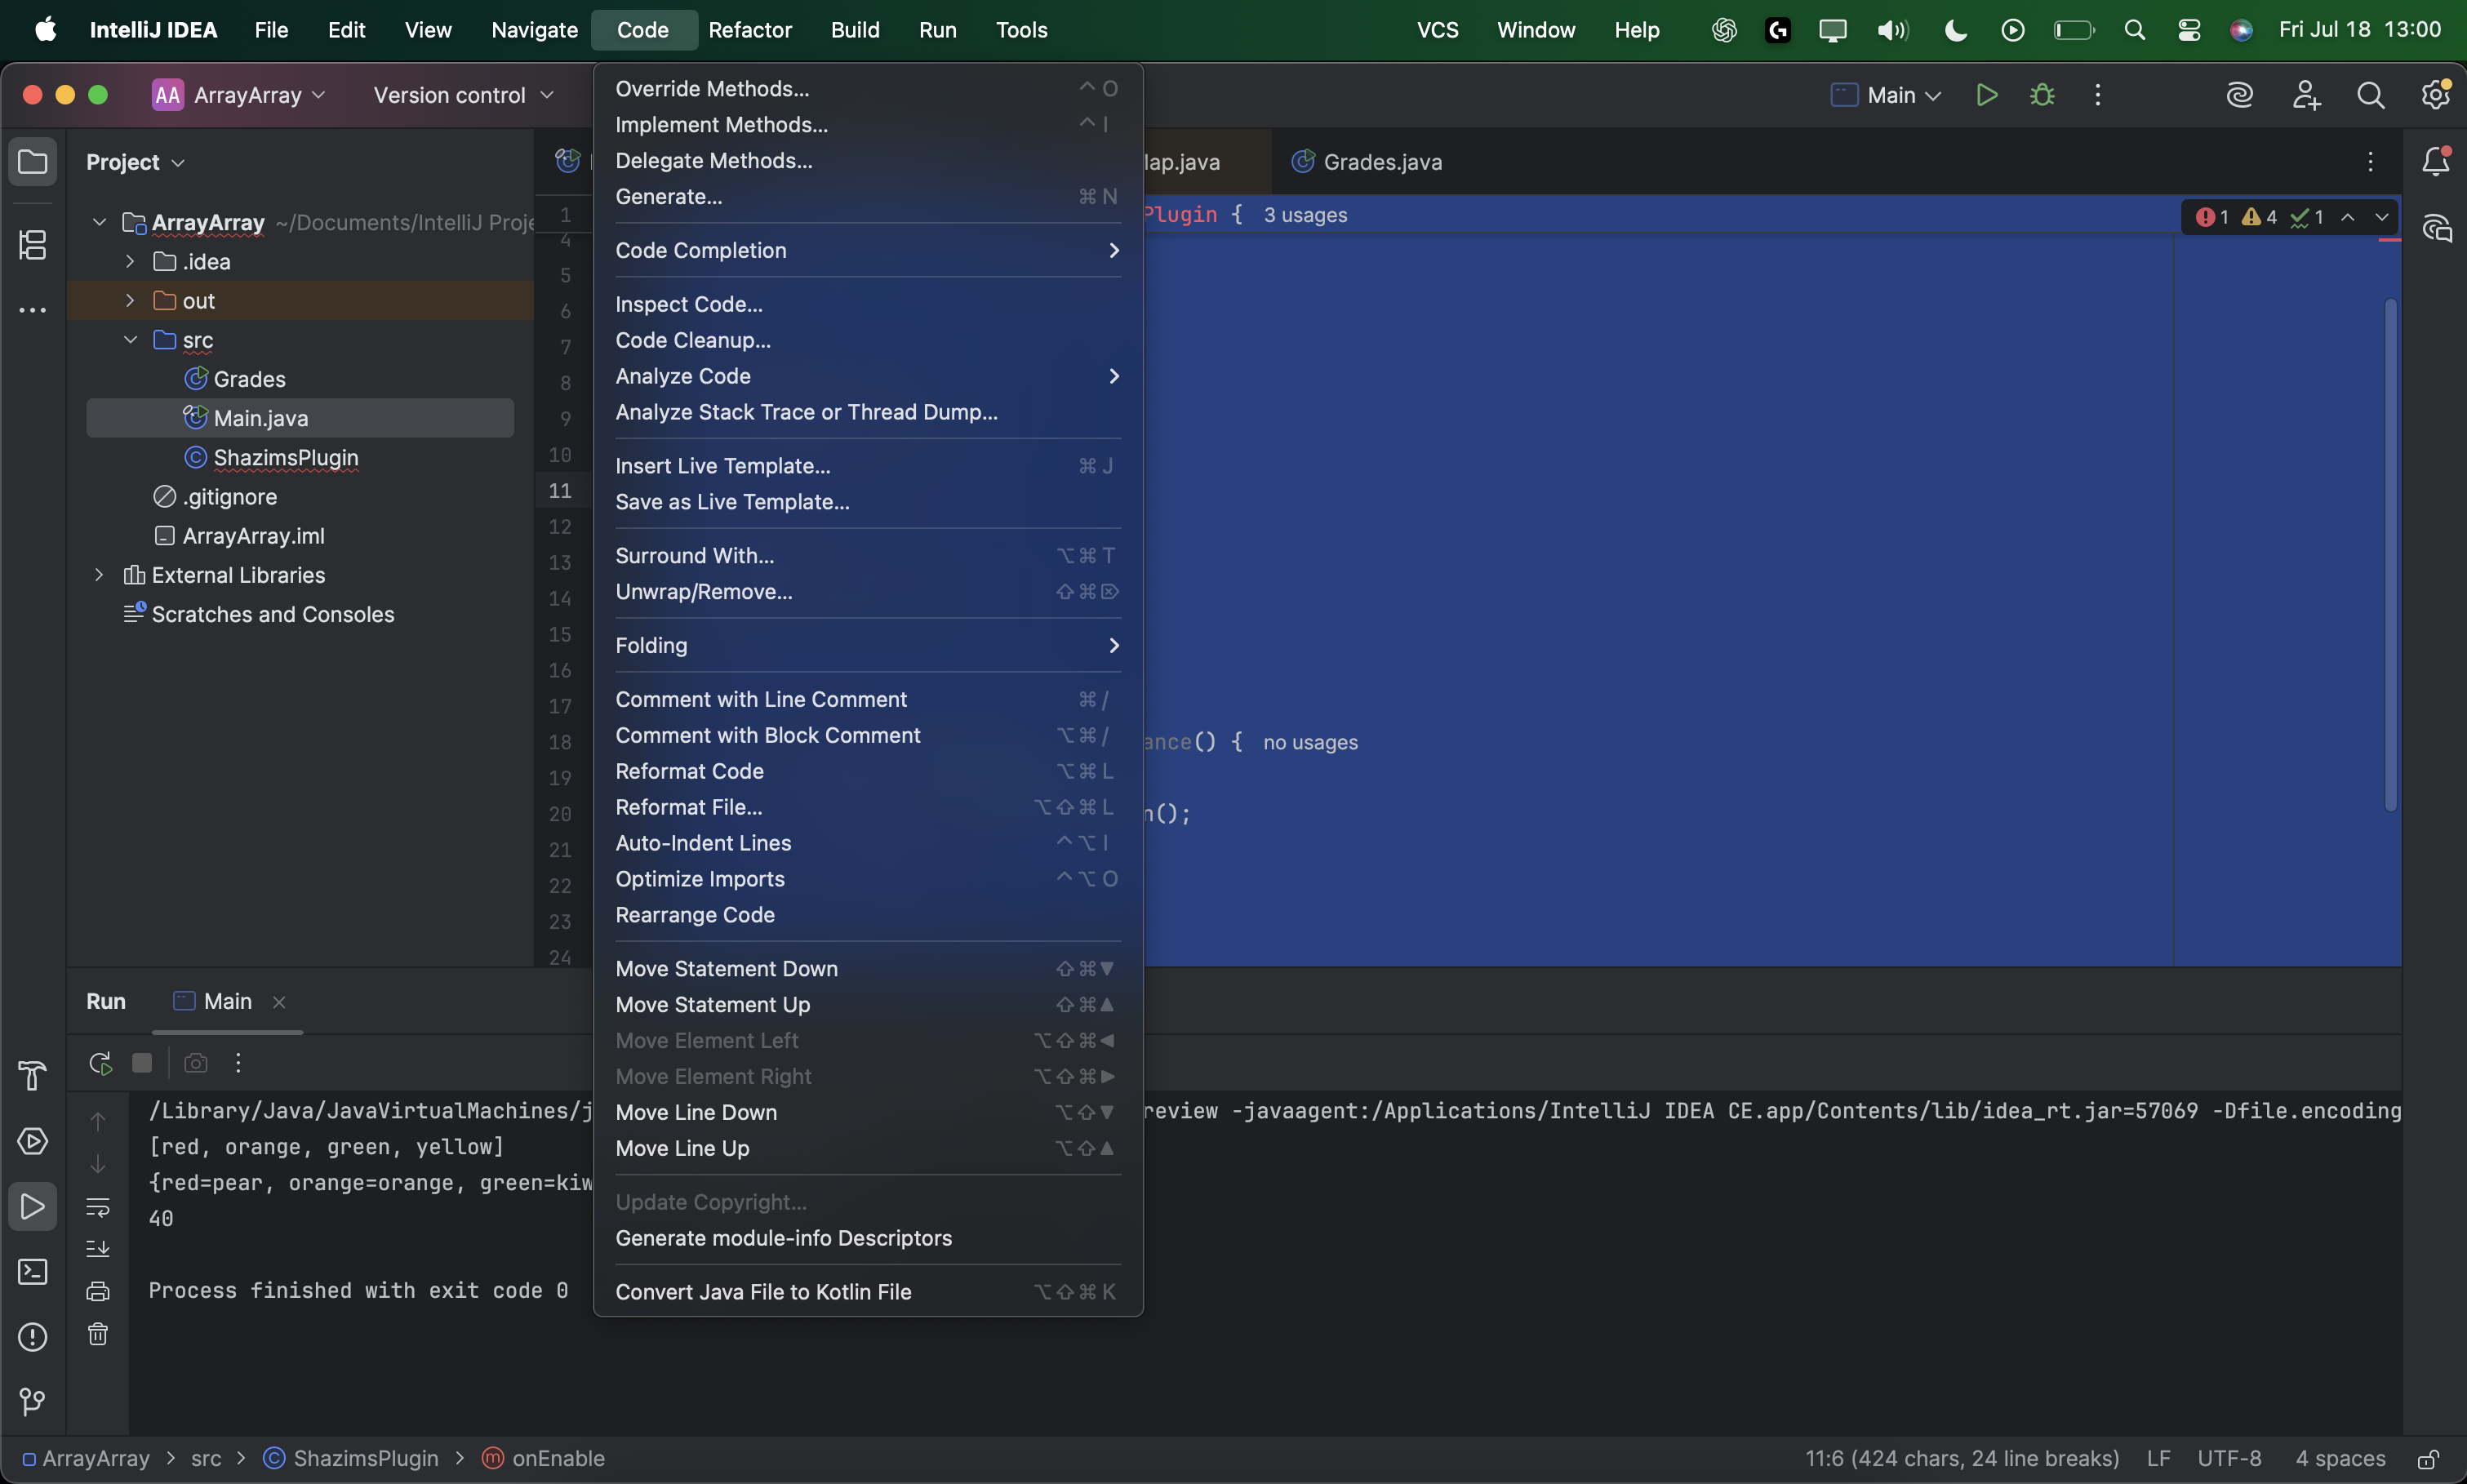
Task: Collapse the ArrayArray root tree node
Action: [99, 222]
